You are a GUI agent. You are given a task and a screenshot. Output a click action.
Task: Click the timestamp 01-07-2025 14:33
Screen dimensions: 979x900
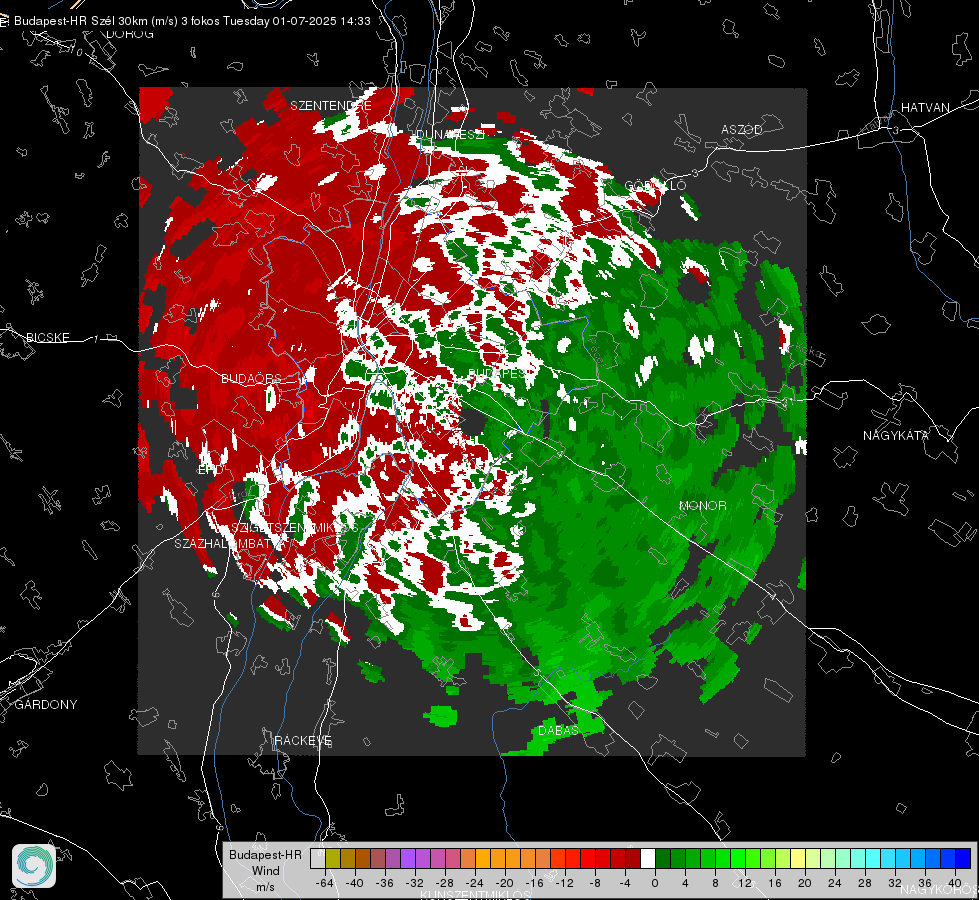(321, 21)
